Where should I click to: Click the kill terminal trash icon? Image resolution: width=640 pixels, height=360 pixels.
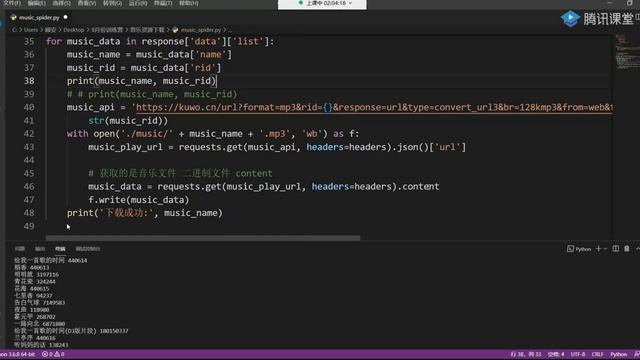[627, 249]
